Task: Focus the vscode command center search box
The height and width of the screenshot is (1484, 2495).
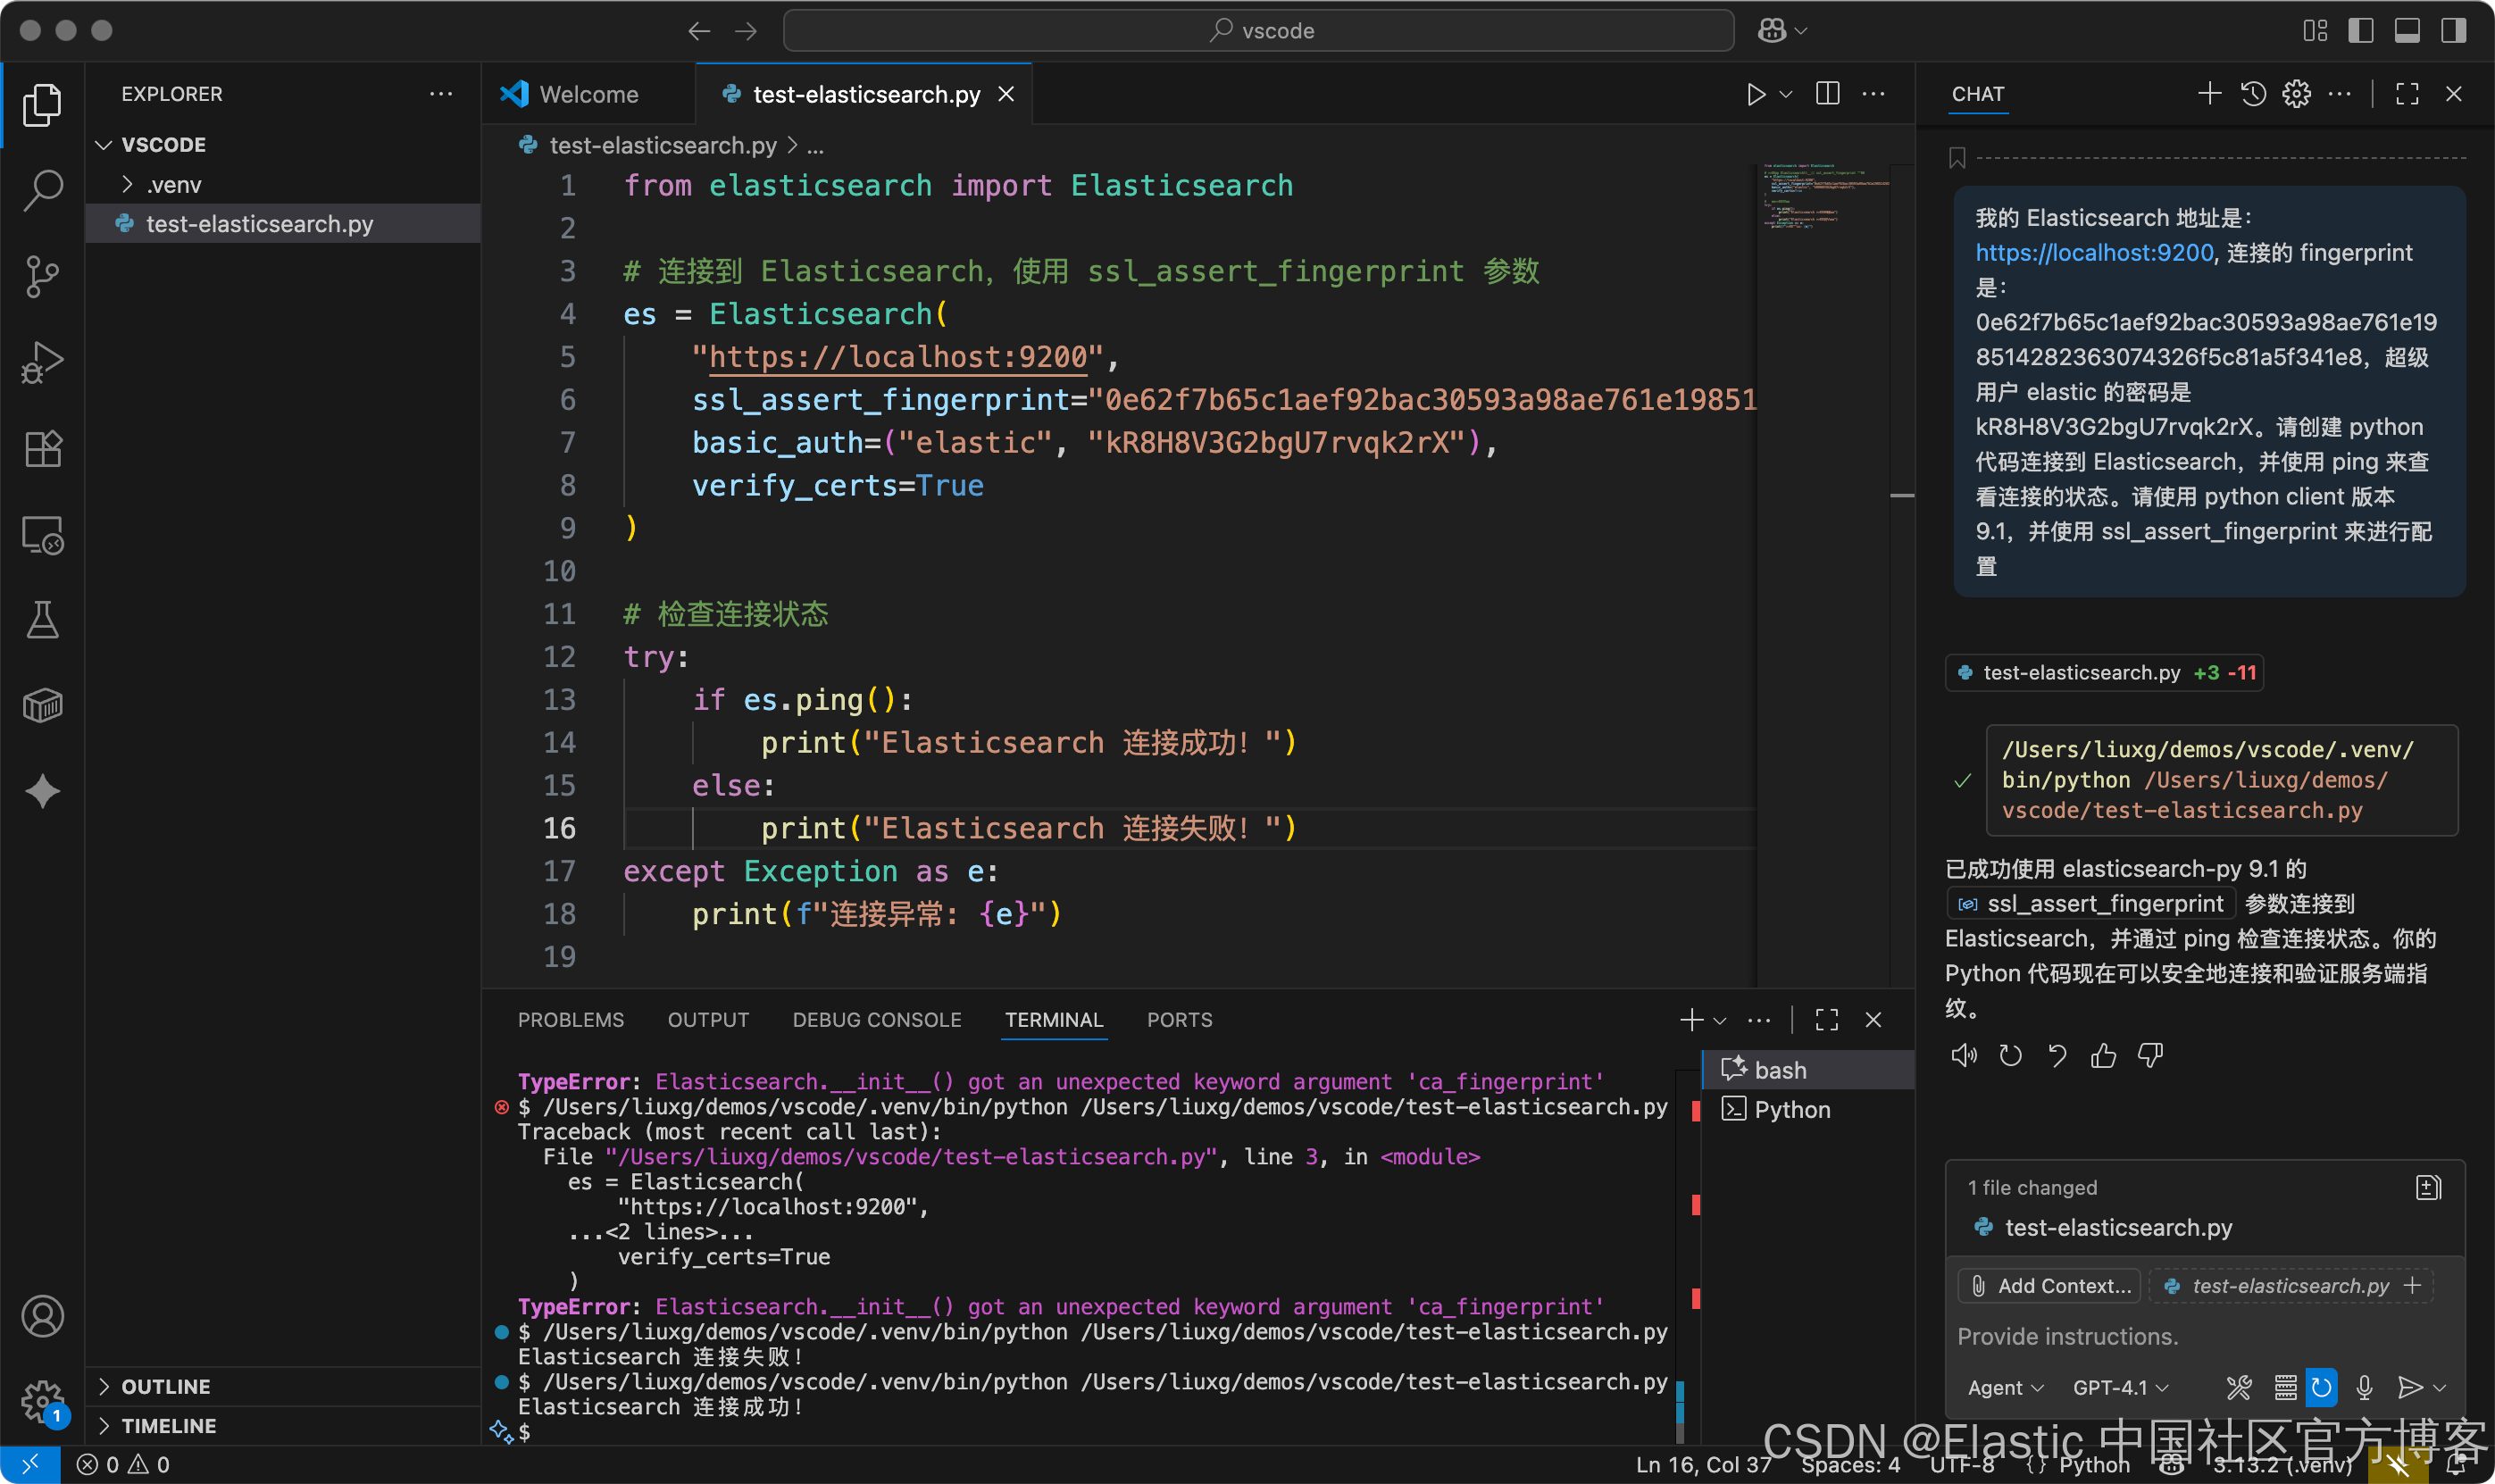Action: point(1258,31)
